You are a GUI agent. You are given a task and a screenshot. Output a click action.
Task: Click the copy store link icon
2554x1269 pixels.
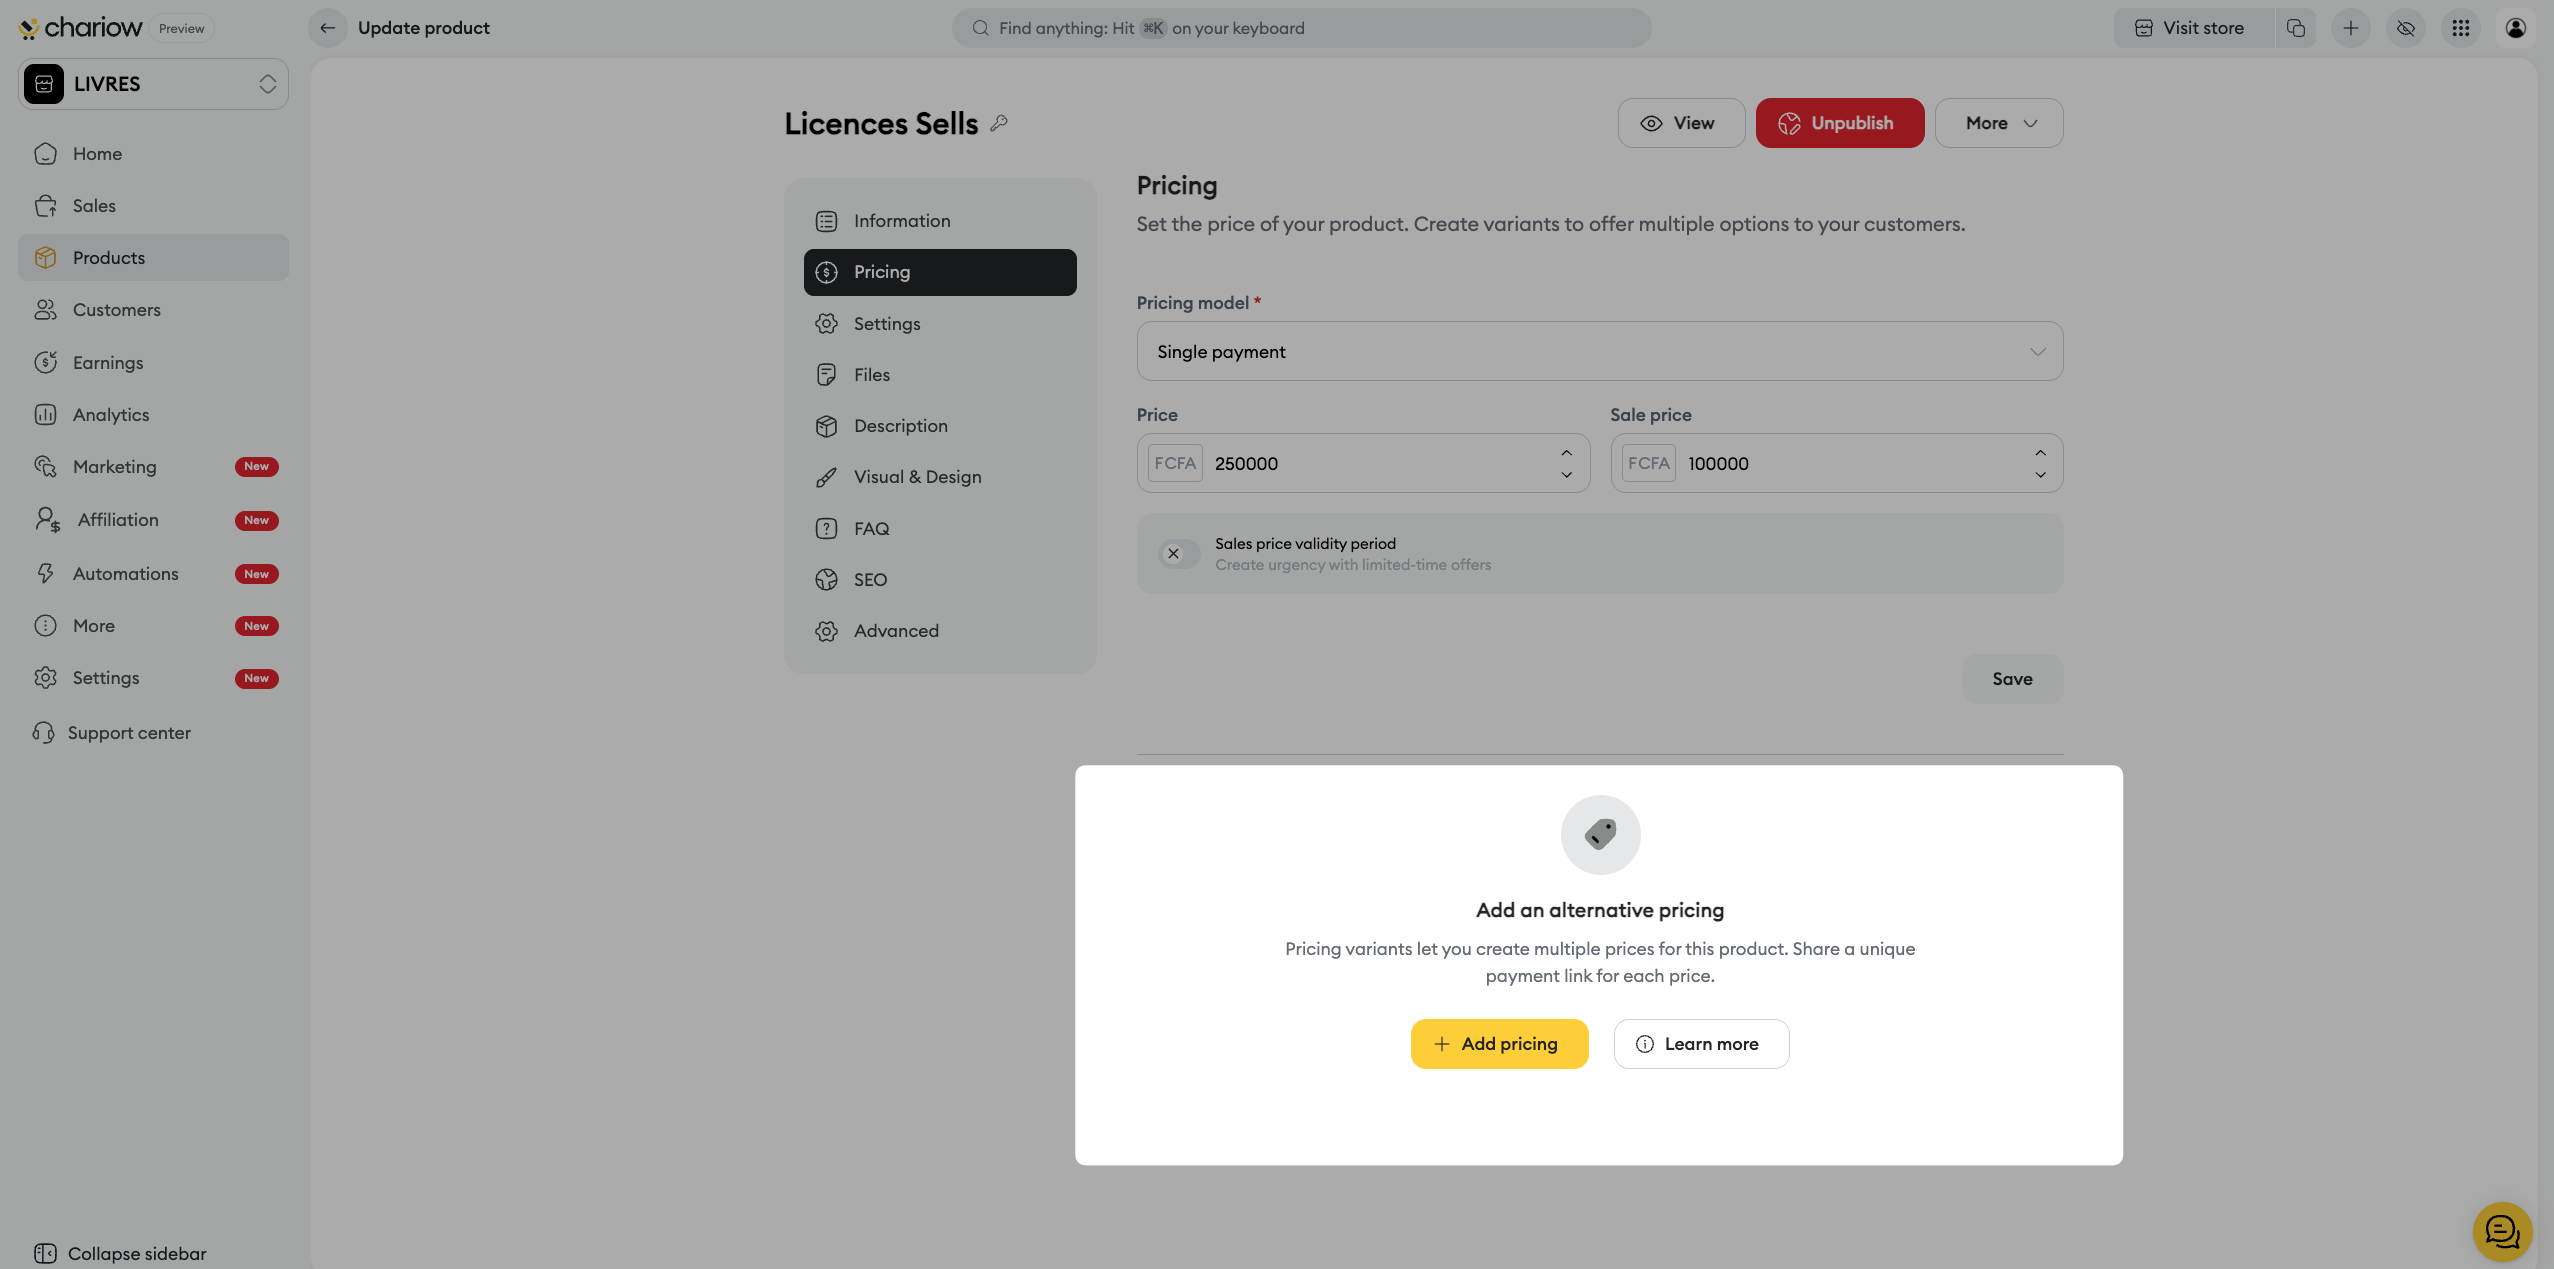(2296, 28)
